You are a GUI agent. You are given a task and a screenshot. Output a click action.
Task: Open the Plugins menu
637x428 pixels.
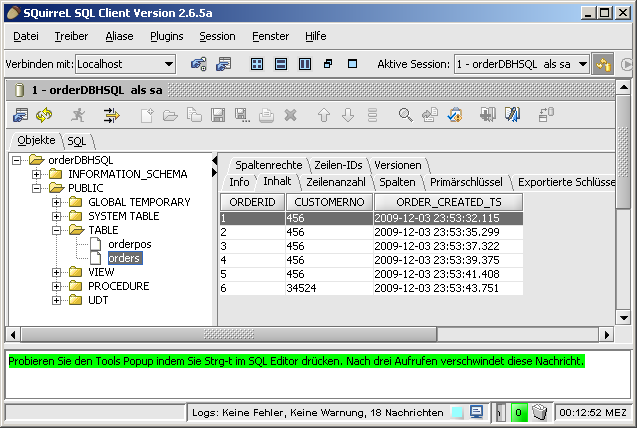click(166, 36)
